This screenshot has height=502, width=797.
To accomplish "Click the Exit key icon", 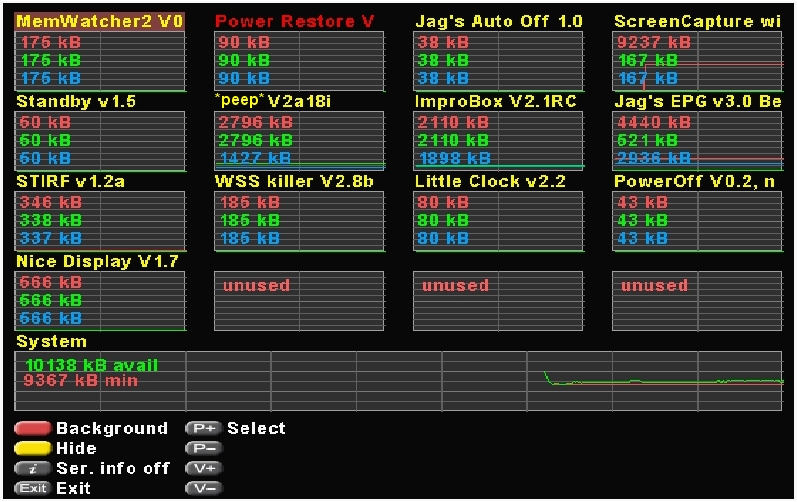I will 33,488.
